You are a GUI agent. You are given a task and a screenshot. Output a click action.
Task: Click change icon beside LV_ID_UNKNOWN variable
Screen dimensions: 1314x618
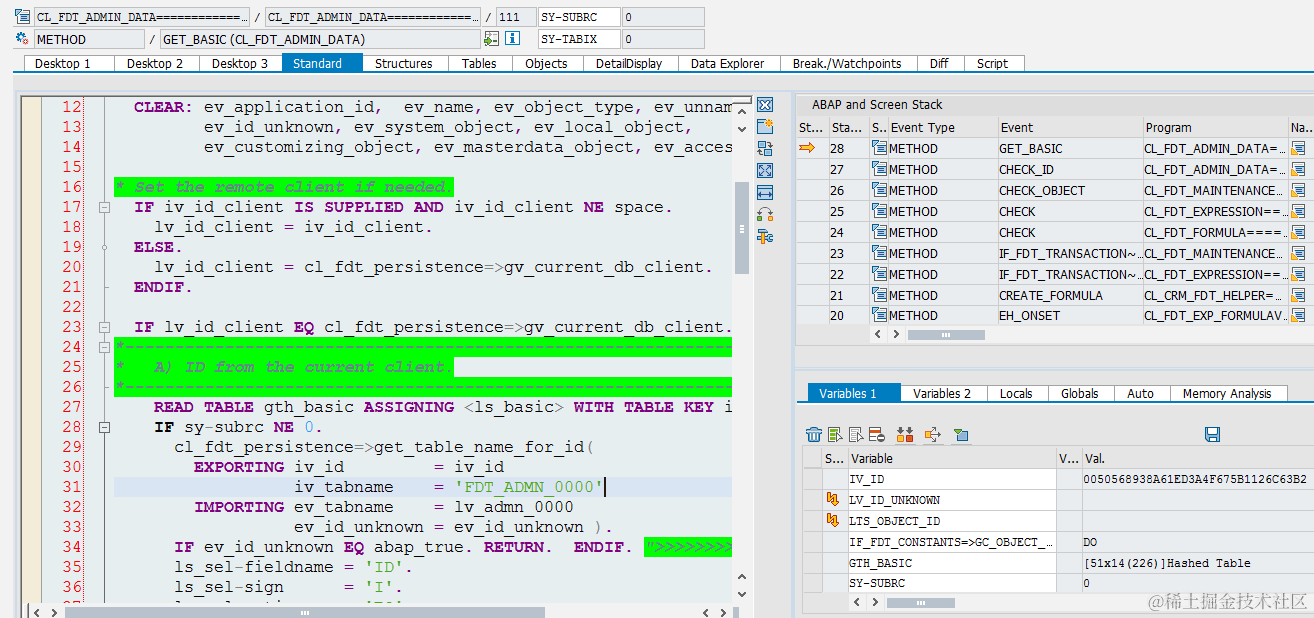pyautogui.click(x=832, y=500)
